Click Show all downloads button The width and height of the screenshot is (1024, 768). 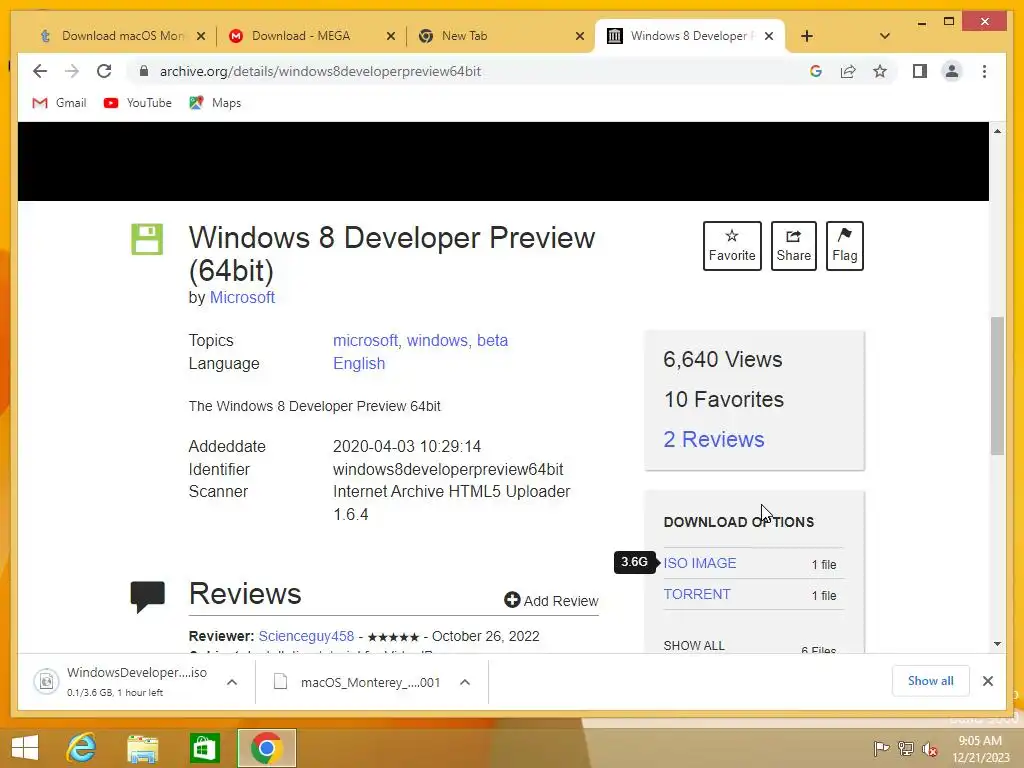930,681
